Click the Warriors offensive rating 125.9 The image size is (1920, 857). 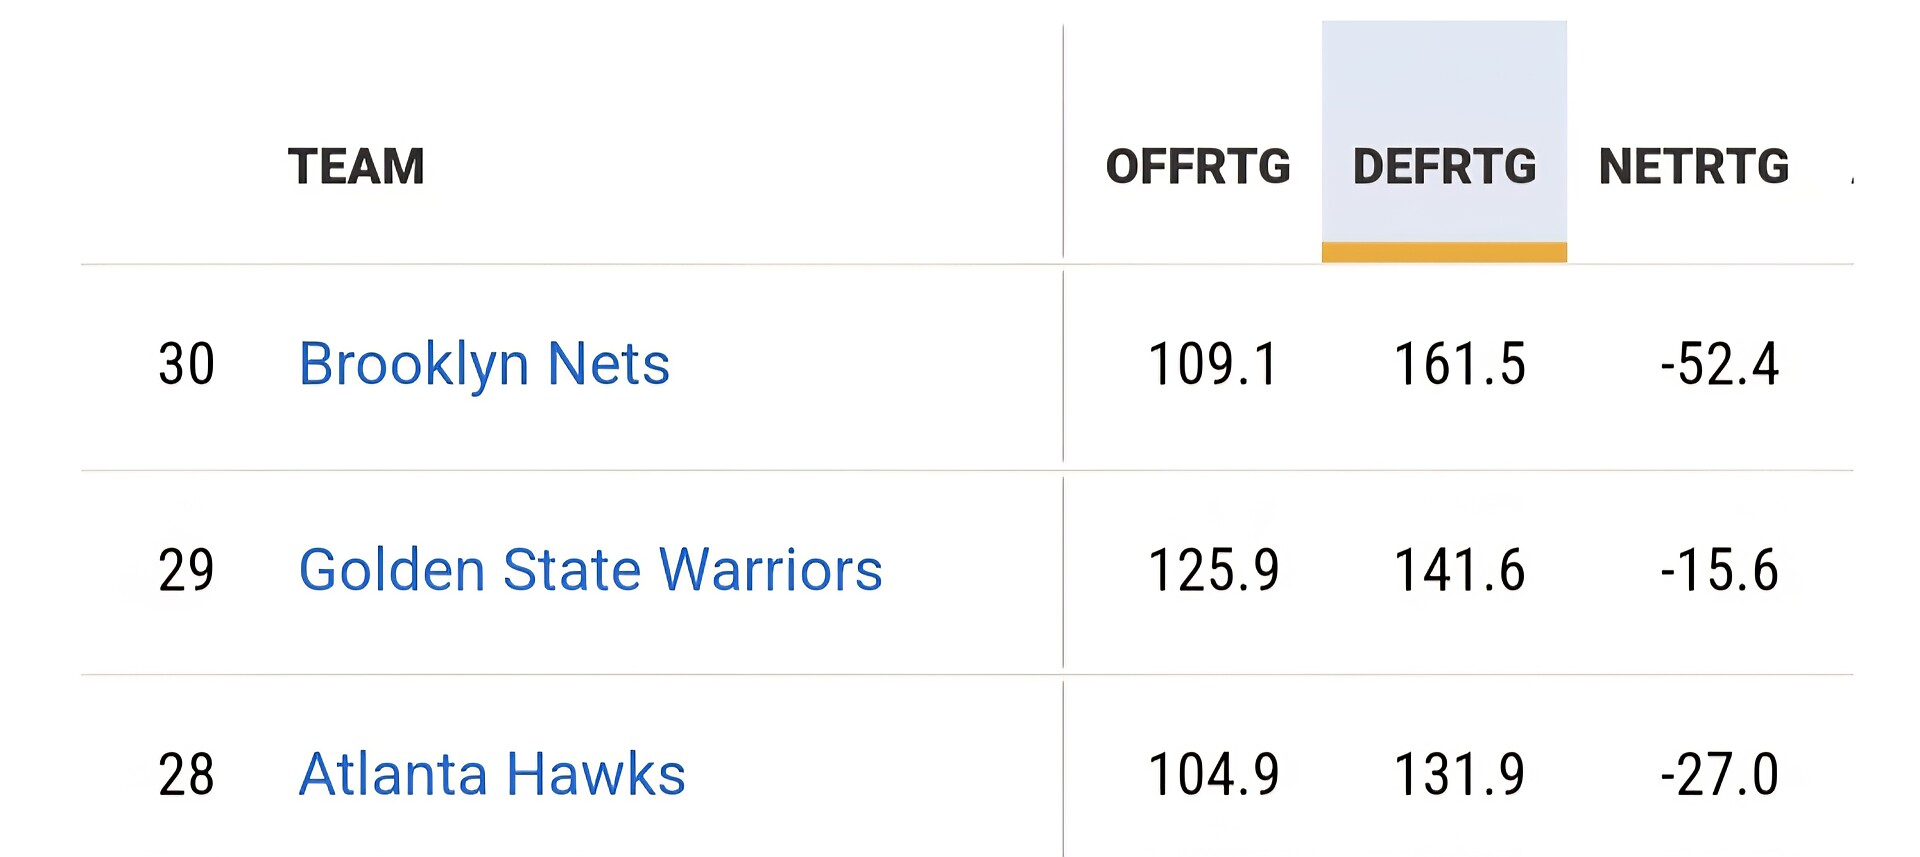1212,570
